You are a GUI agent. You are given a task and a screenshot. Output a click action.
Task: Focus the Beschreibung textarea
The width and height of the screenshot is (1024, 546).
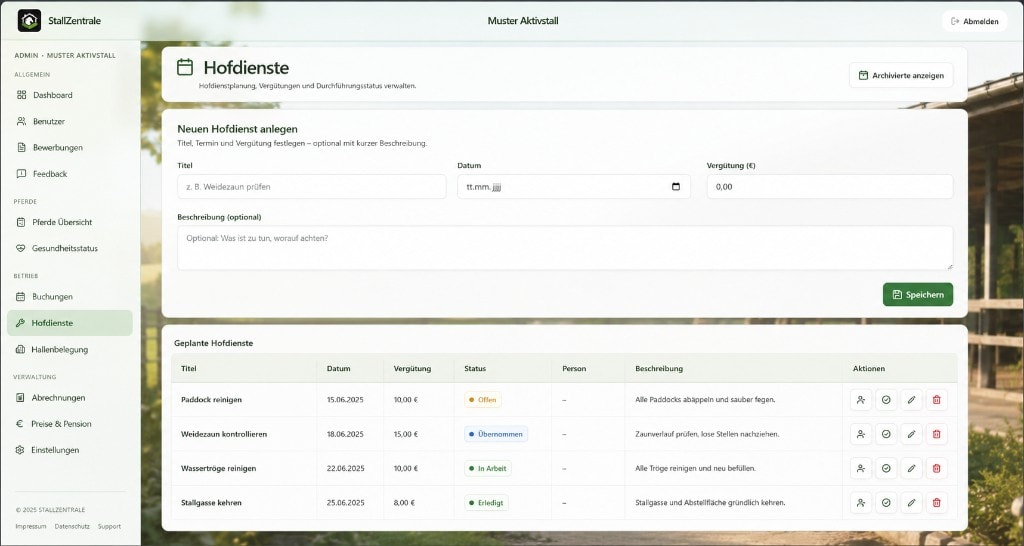[x=565, y=248]
